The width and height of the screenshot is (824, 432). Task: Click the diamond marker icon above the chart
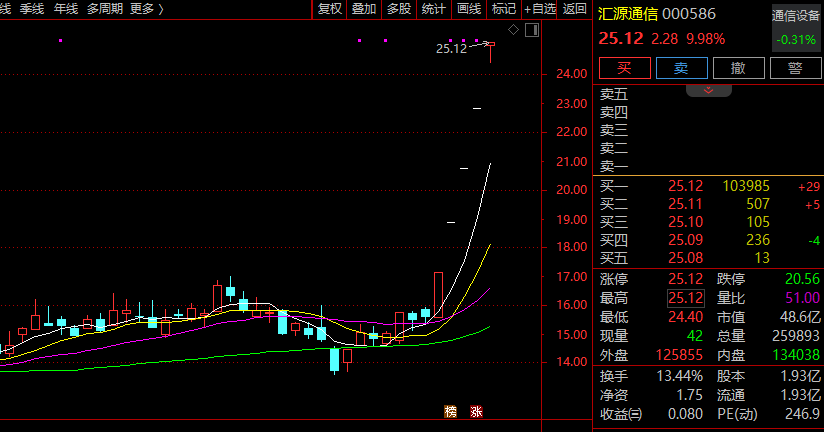tap(514, 30)
